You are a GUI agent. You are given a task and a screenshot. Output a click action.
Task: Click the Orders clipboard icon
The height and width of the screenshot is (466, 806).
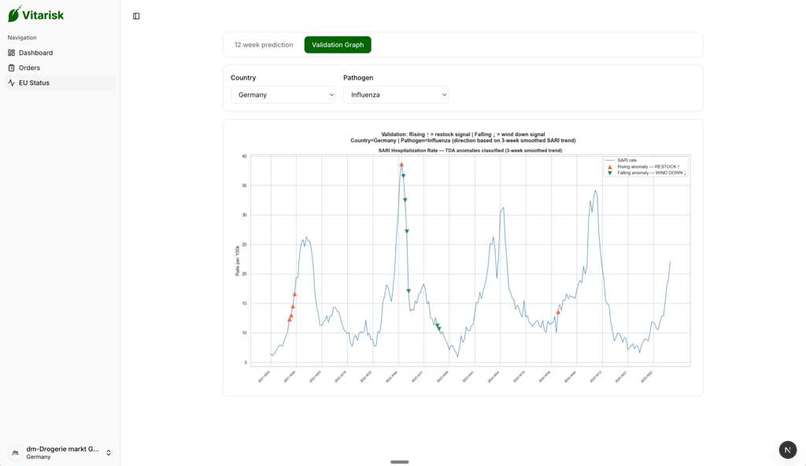pos(11,68)
